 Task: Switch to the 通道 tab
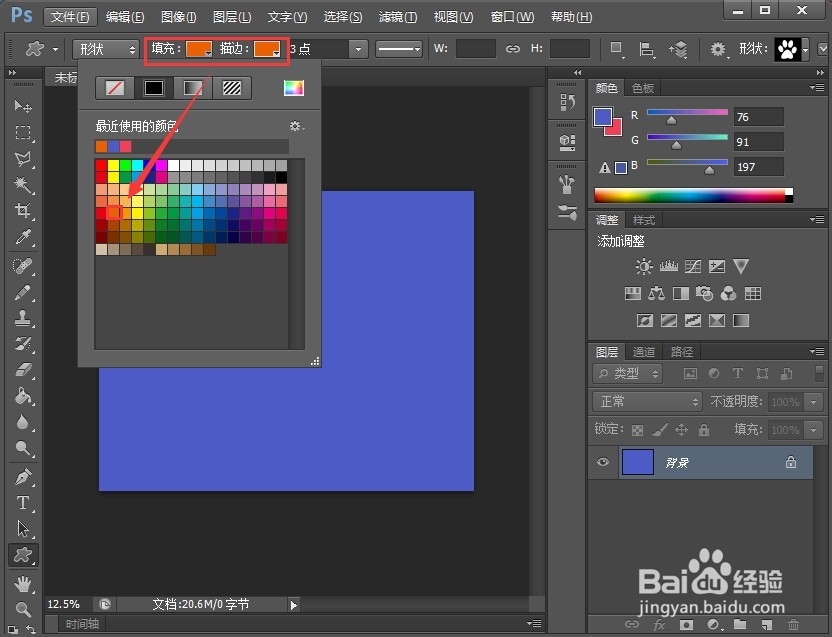tap(643, 351)
